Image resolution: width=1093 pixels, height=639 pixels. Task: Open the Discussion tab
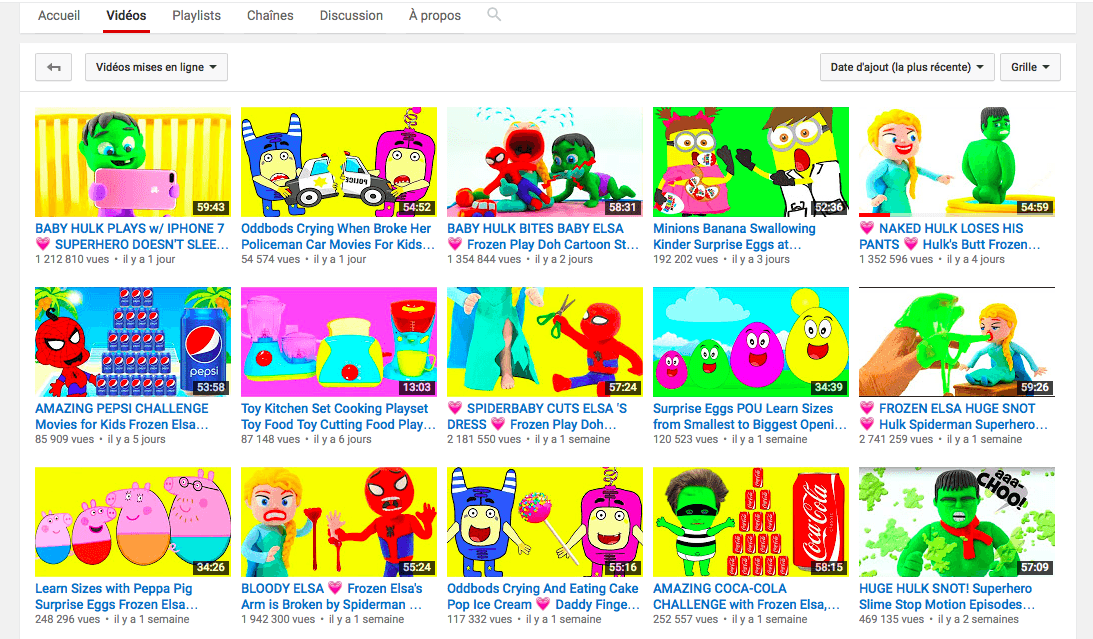(x=351, y=15)
